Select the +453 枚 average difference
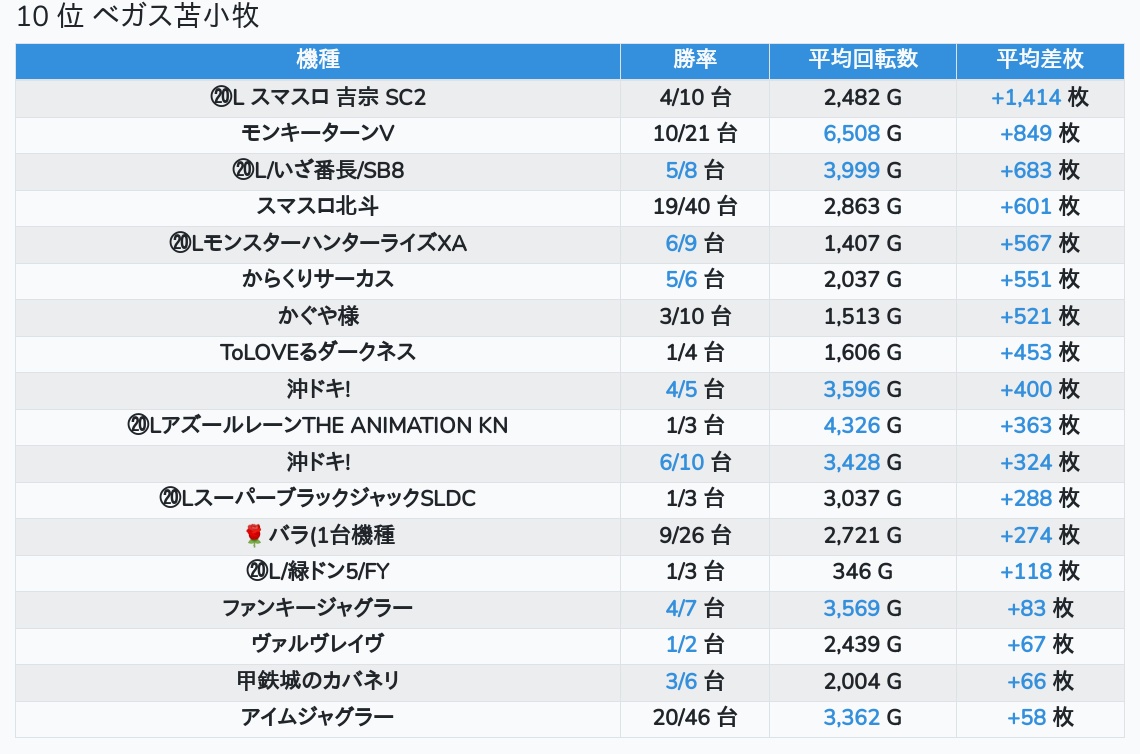Screen dimensions: 1140x754 click(1040, 353)
